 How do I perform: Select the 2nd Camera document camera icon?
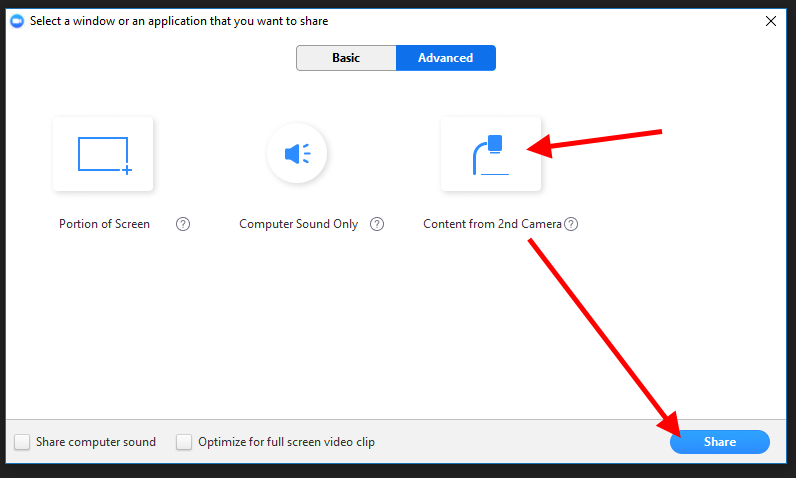click(x=490, y=154)
